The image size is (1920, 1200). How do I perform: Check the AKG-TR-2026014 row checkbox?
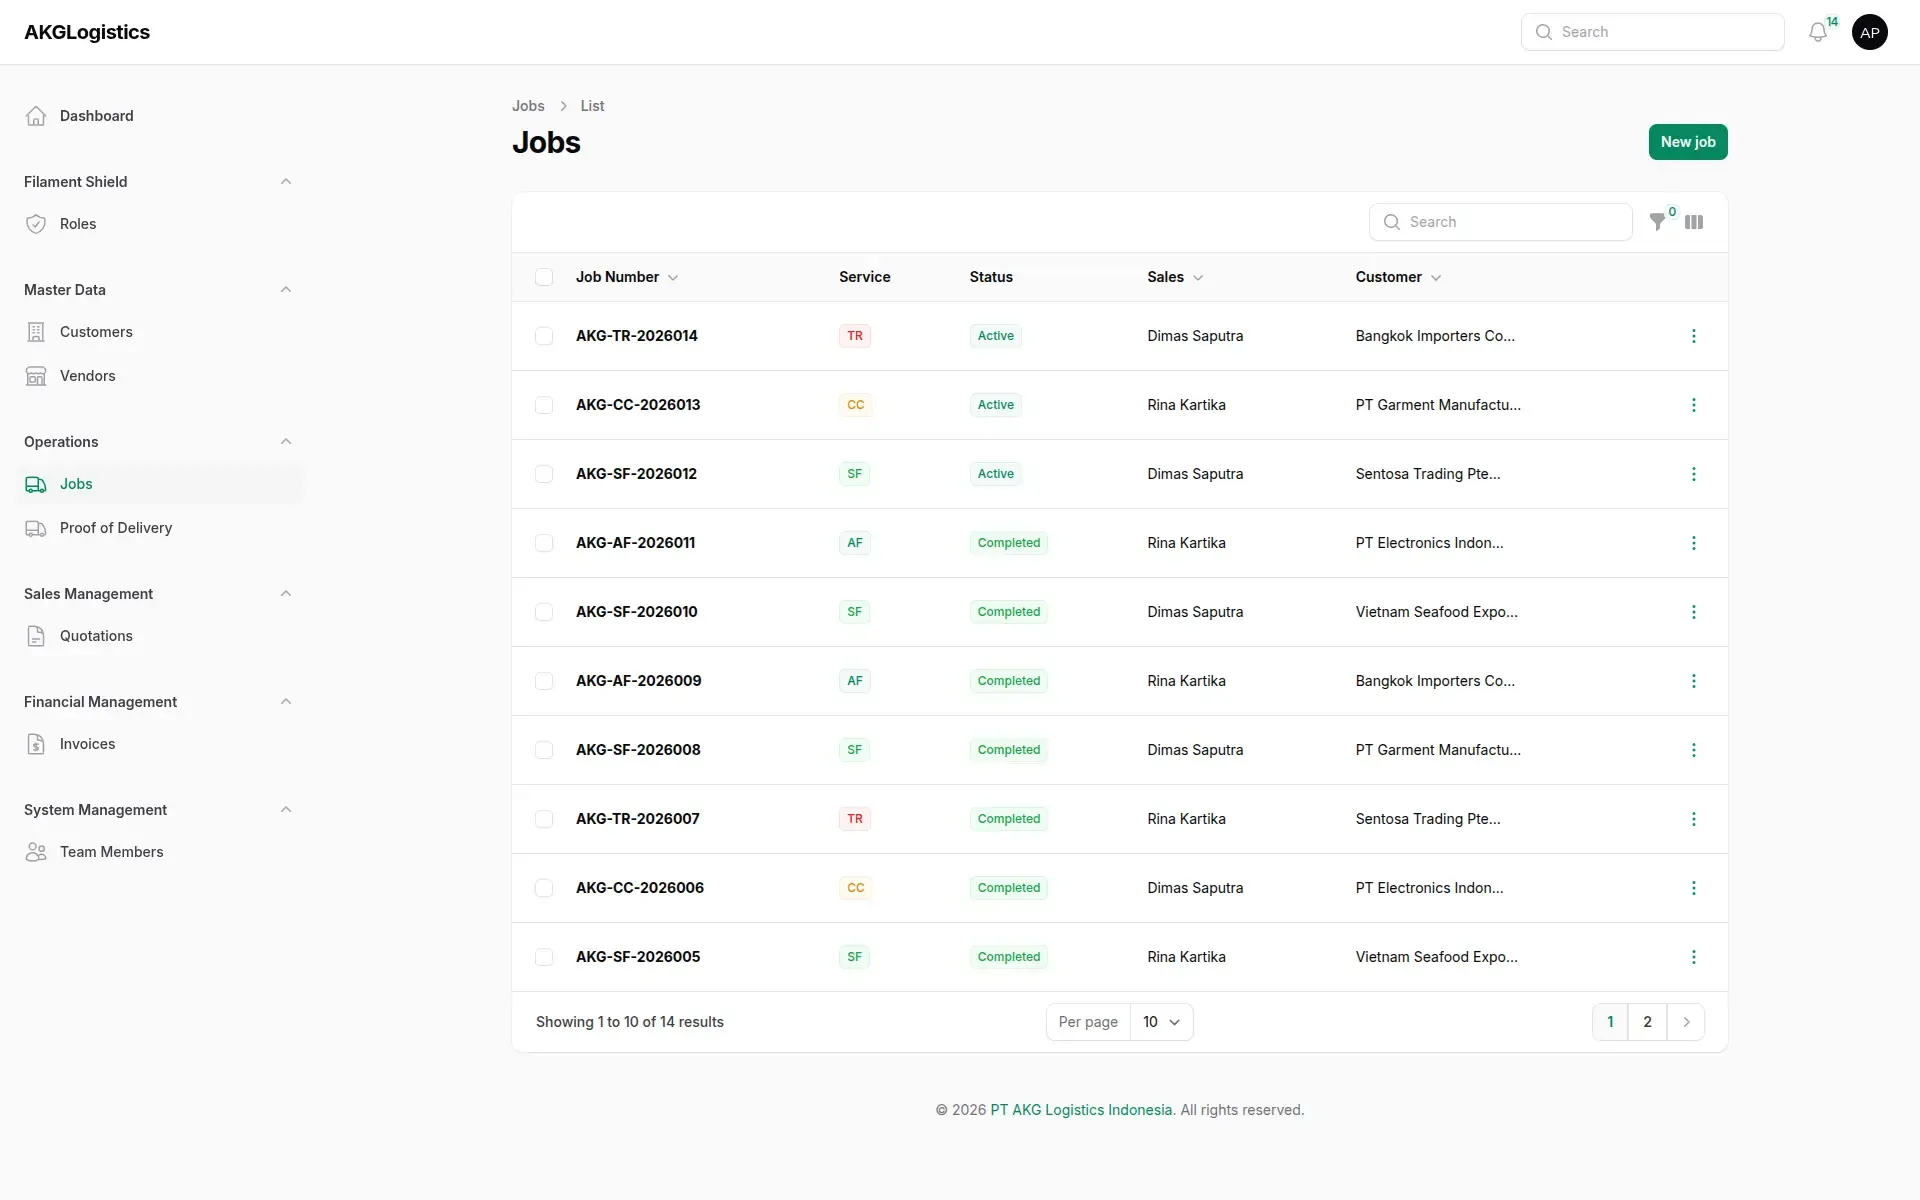pos(544,336)
